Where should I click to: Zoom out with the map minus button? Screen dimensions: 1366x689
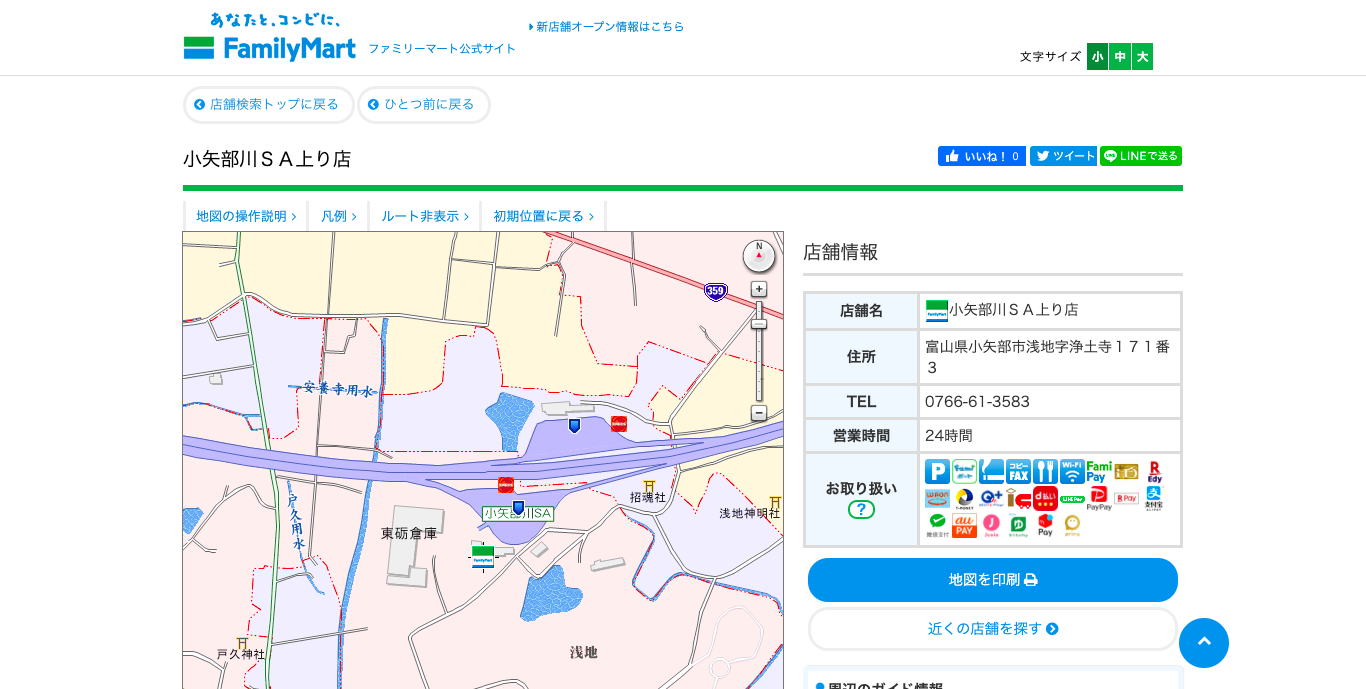759,413
